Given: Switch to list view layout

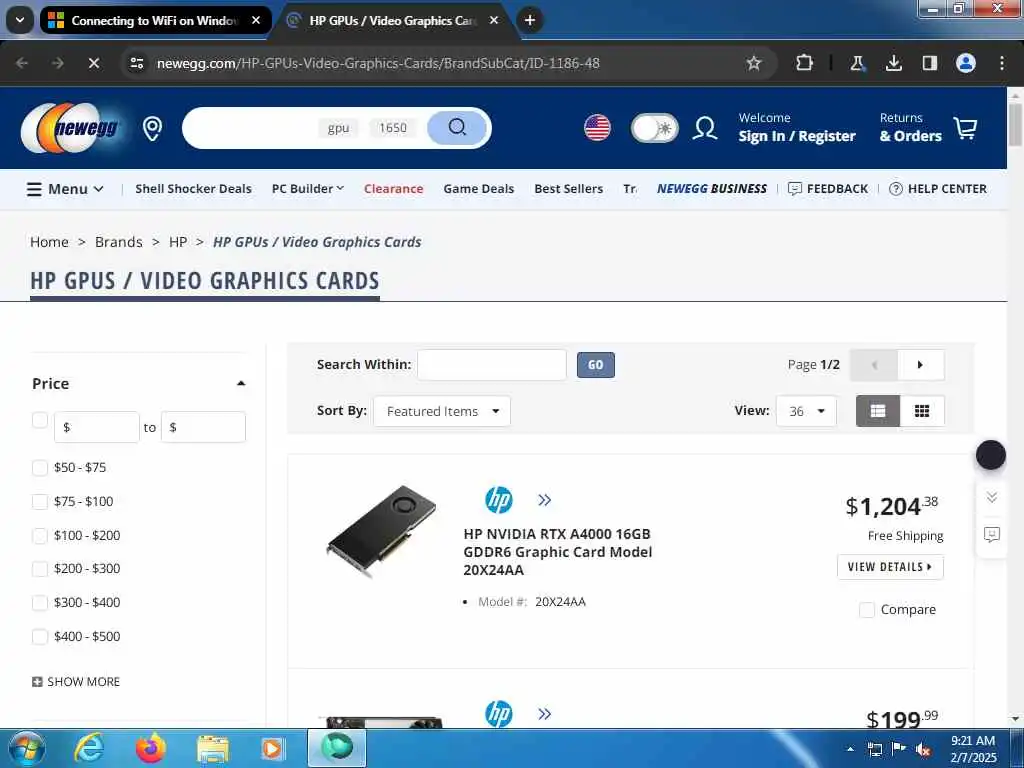Looking at the screenshot, I should [x=878, y=411].
